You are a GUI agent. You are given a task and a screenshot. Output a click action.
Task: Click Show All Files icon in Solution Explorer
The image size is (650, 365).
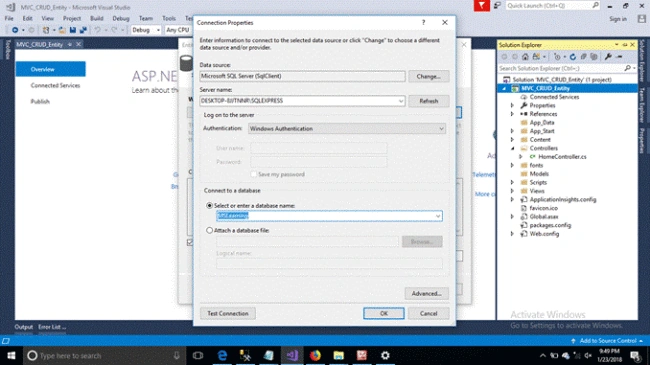click(594, 57)
